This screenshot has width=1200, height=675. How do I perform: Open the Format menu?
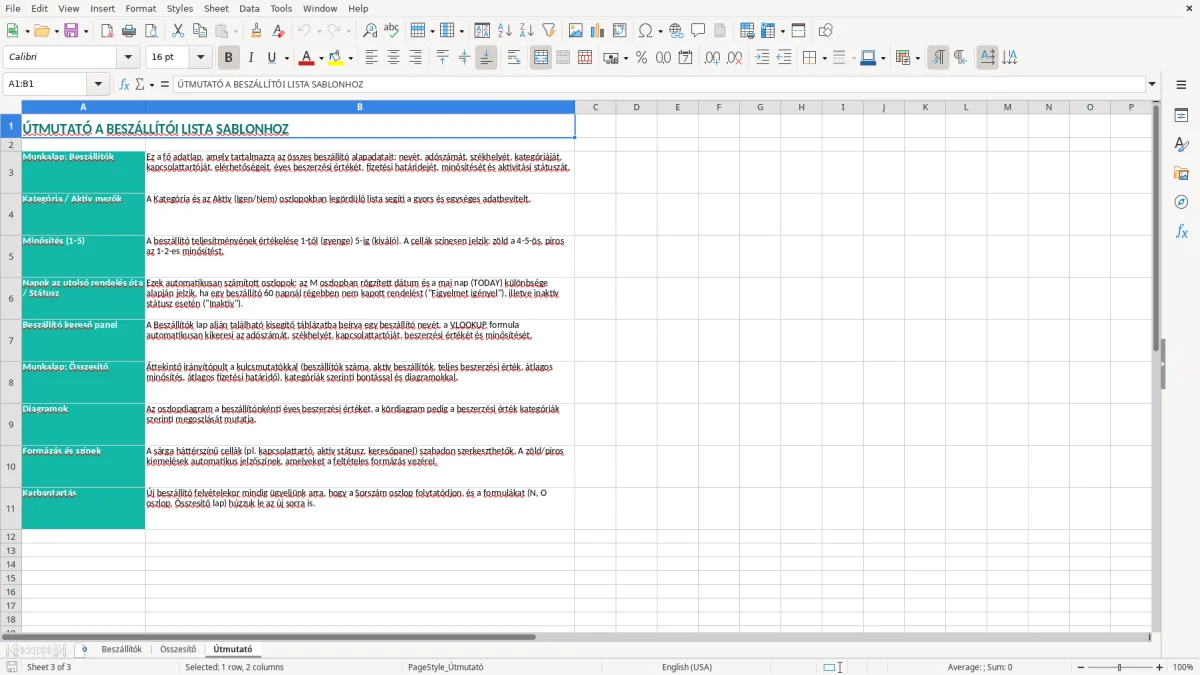(x=140, y=8)
